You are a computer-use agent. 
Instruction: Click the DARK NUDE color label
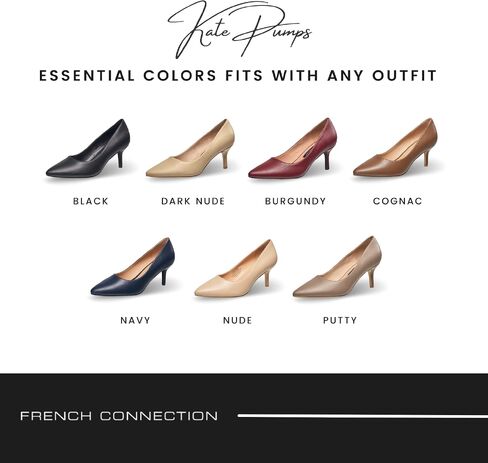(193, 201)
